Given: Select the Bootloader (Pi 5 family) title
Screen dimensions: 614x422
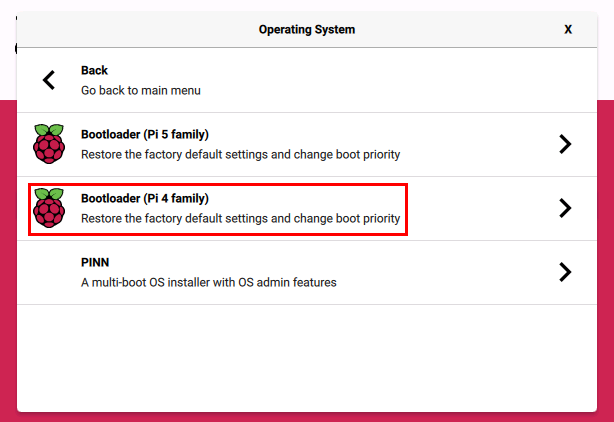Looking at the screenshot, I should click(144, 135).
